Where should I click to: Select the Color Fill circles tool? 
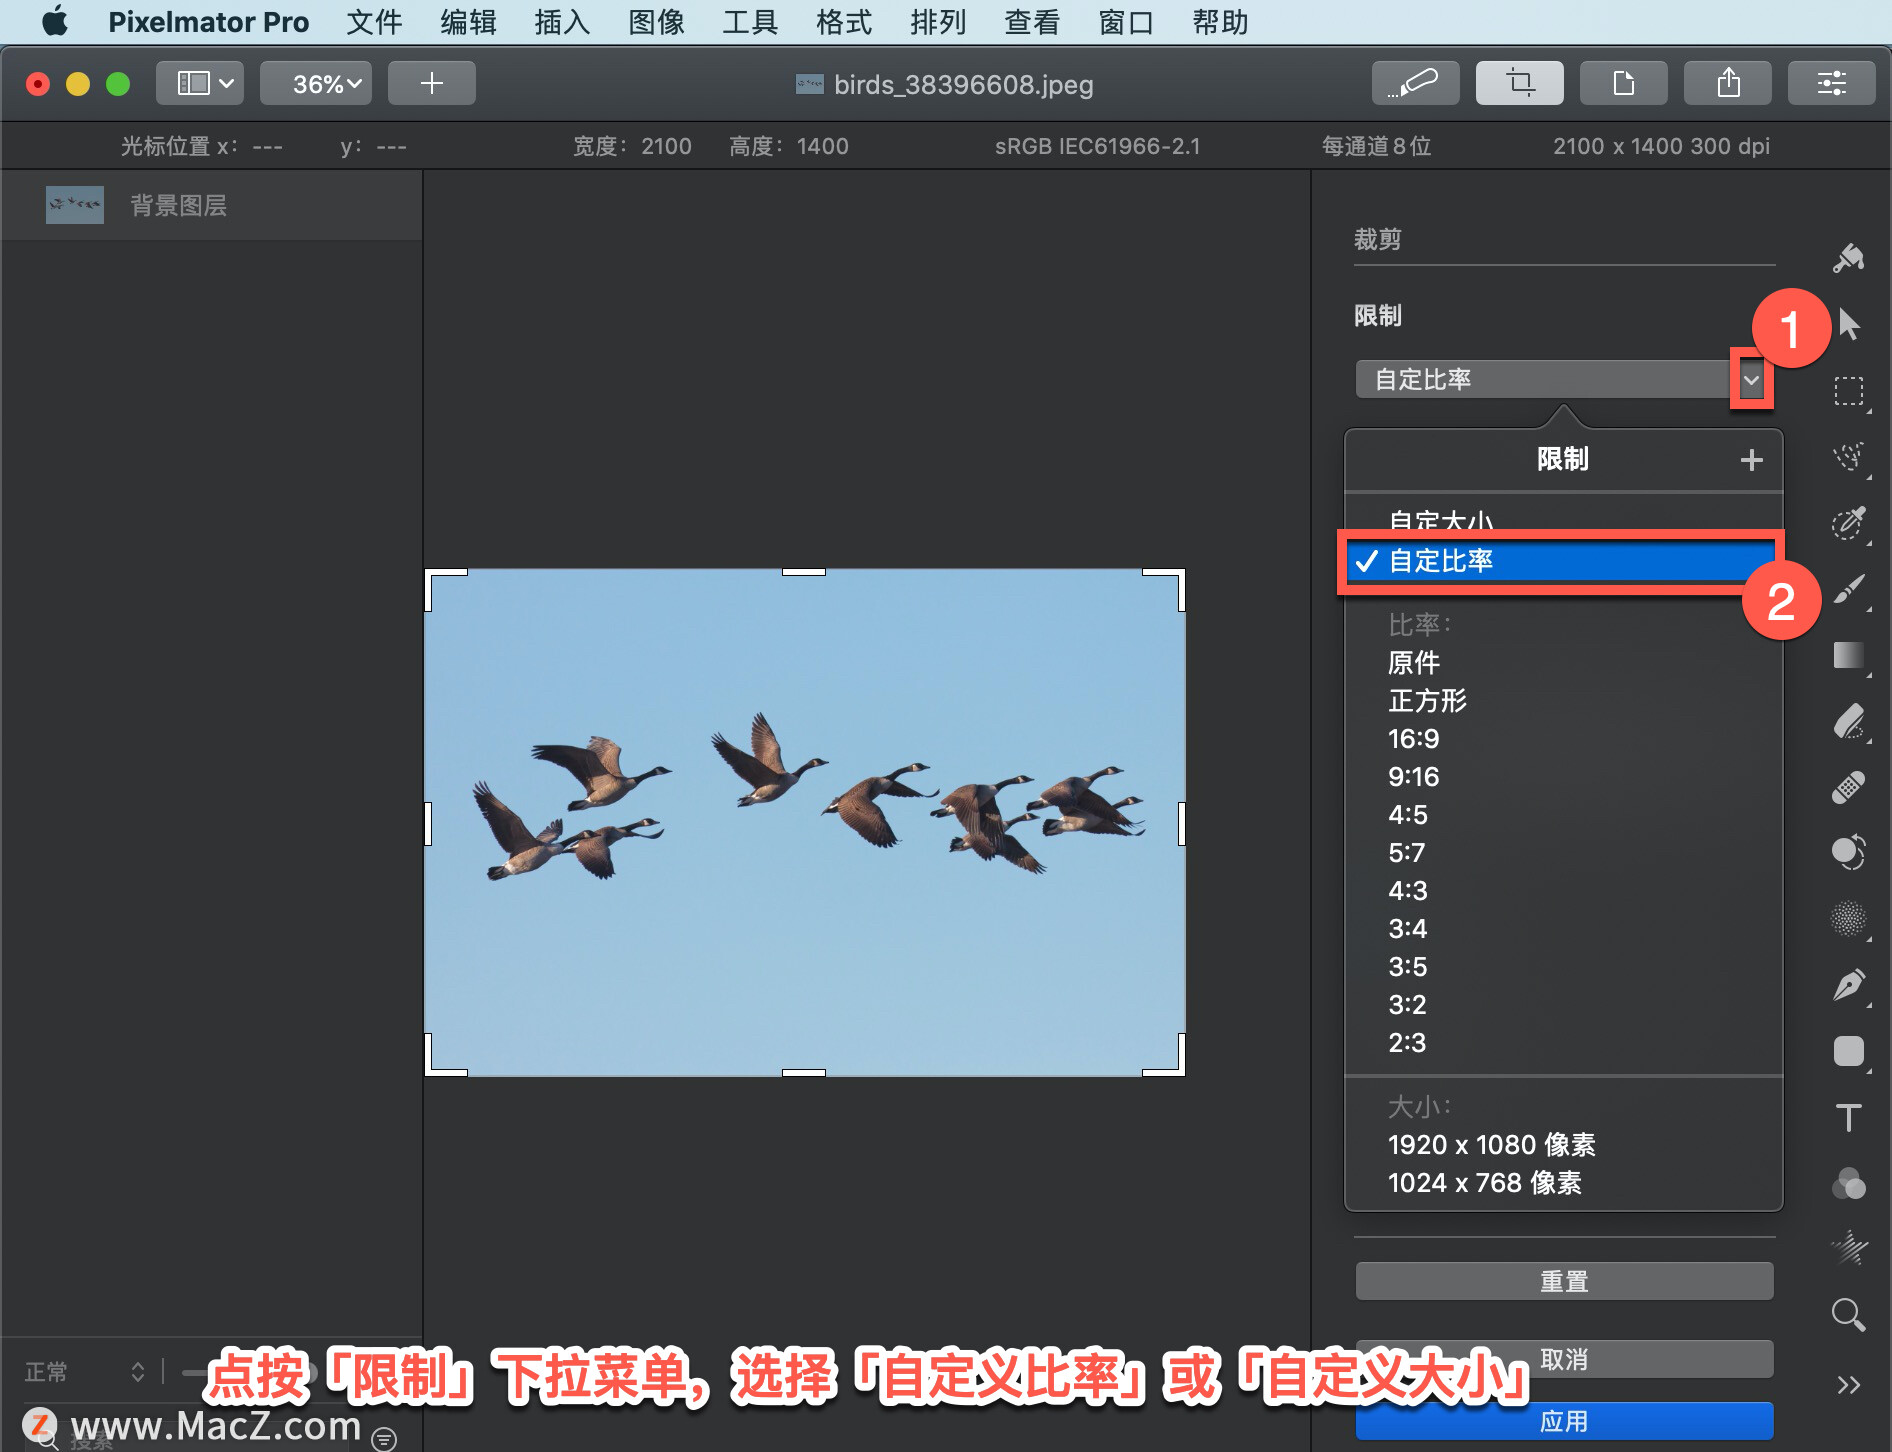(x=1849, y=1184)
